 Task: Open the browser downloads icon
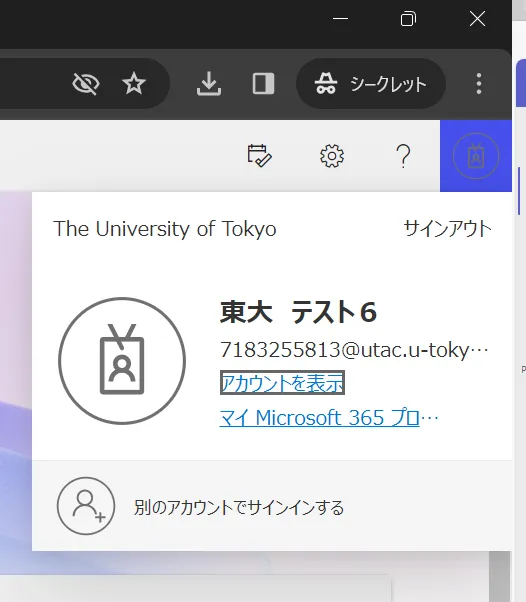click(x=209, y=83)
